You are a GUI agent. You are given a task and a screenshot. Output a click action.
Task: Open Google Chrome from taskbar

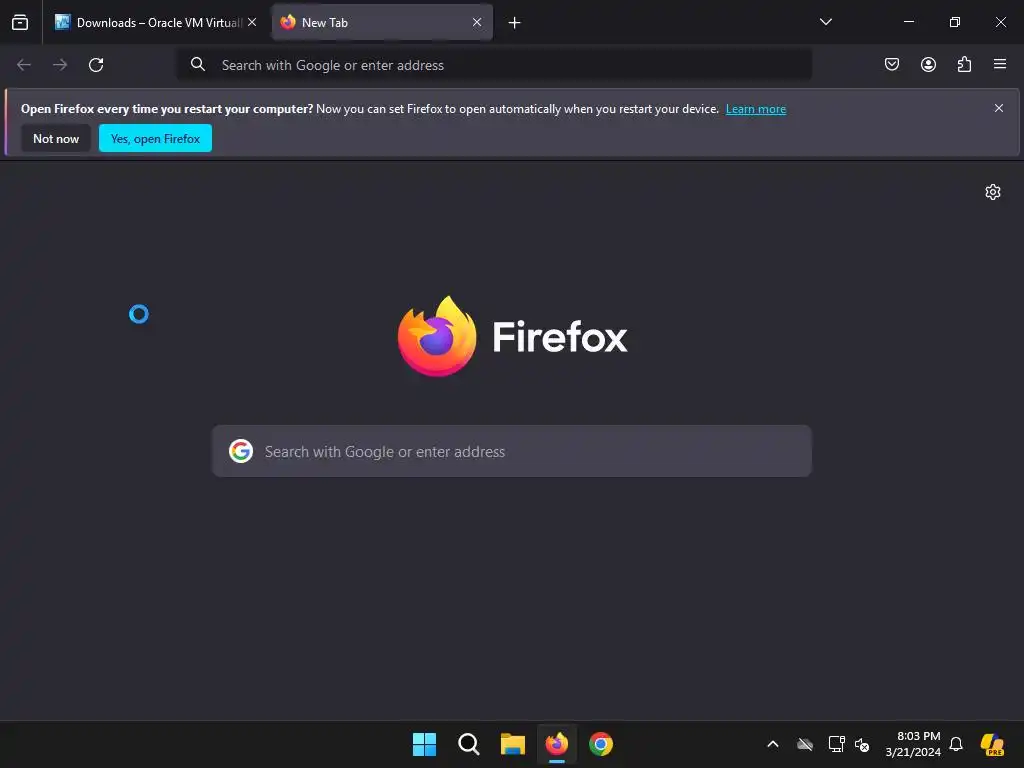click(601, 744)
